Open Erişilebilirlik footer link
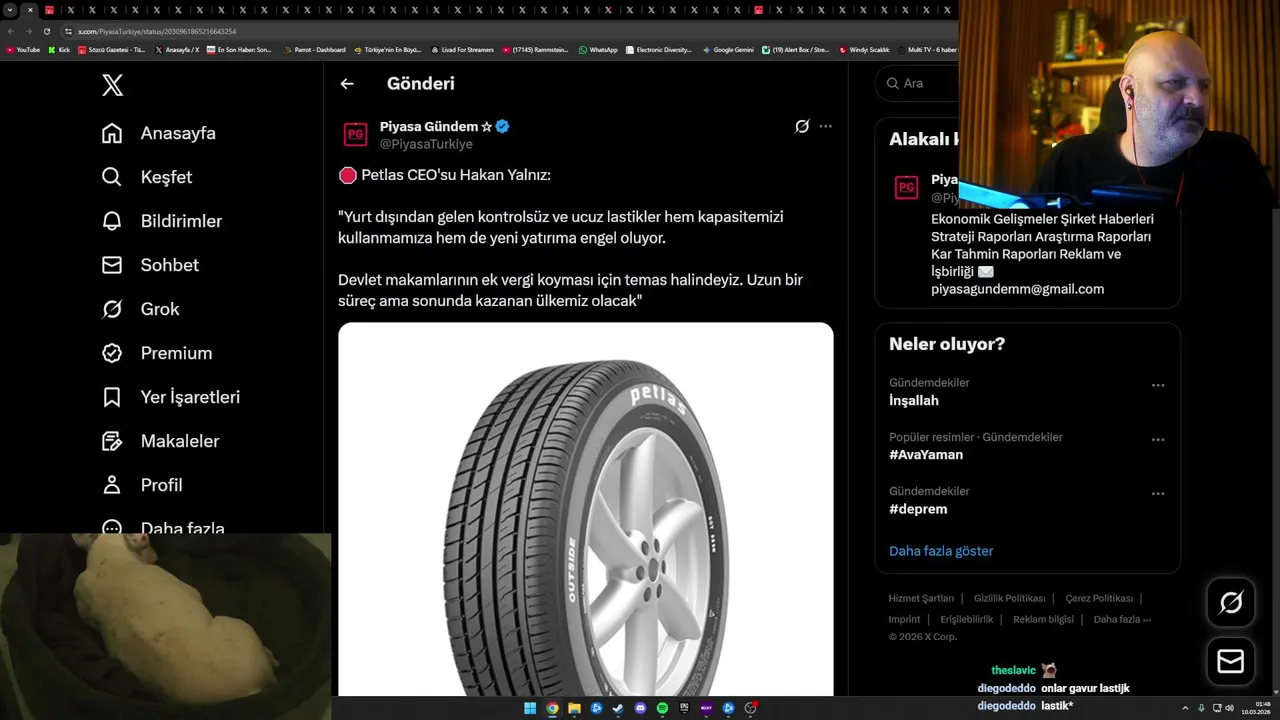Screen dimensions: 1280x720 click(967, 619)
